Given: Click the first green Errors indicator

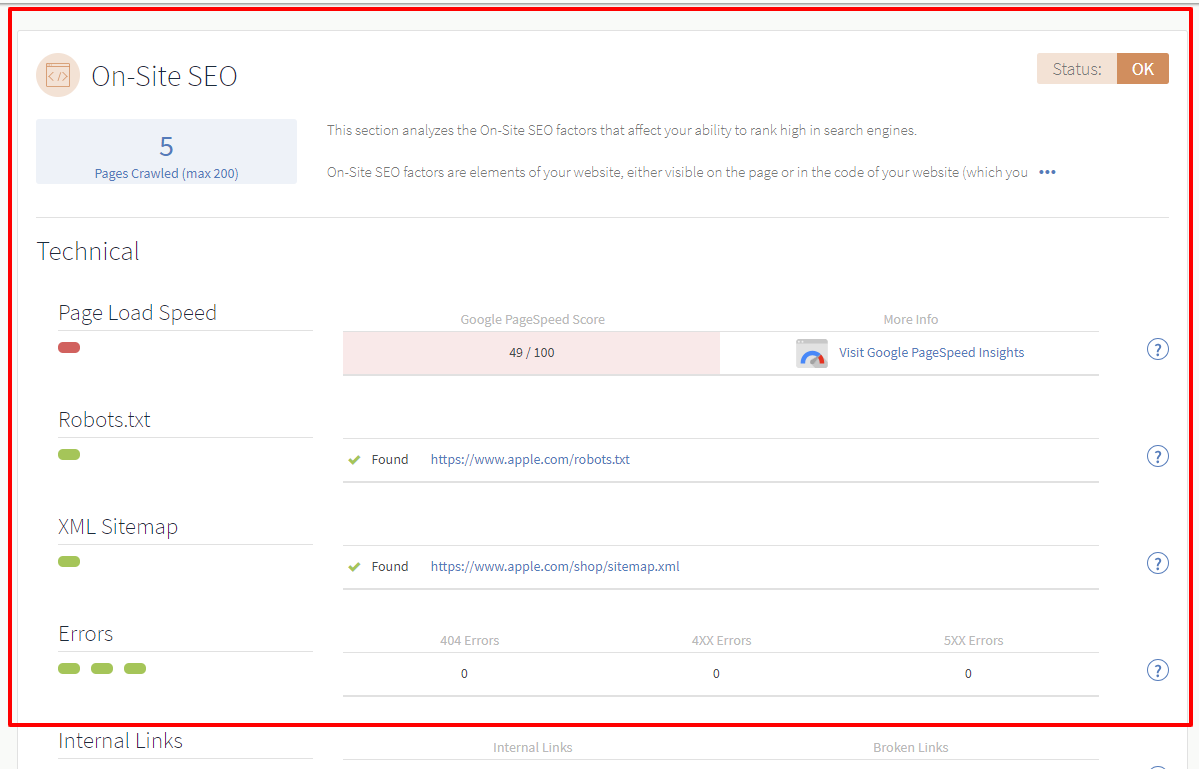Looking at the screenshot, I should click(69, 669).
